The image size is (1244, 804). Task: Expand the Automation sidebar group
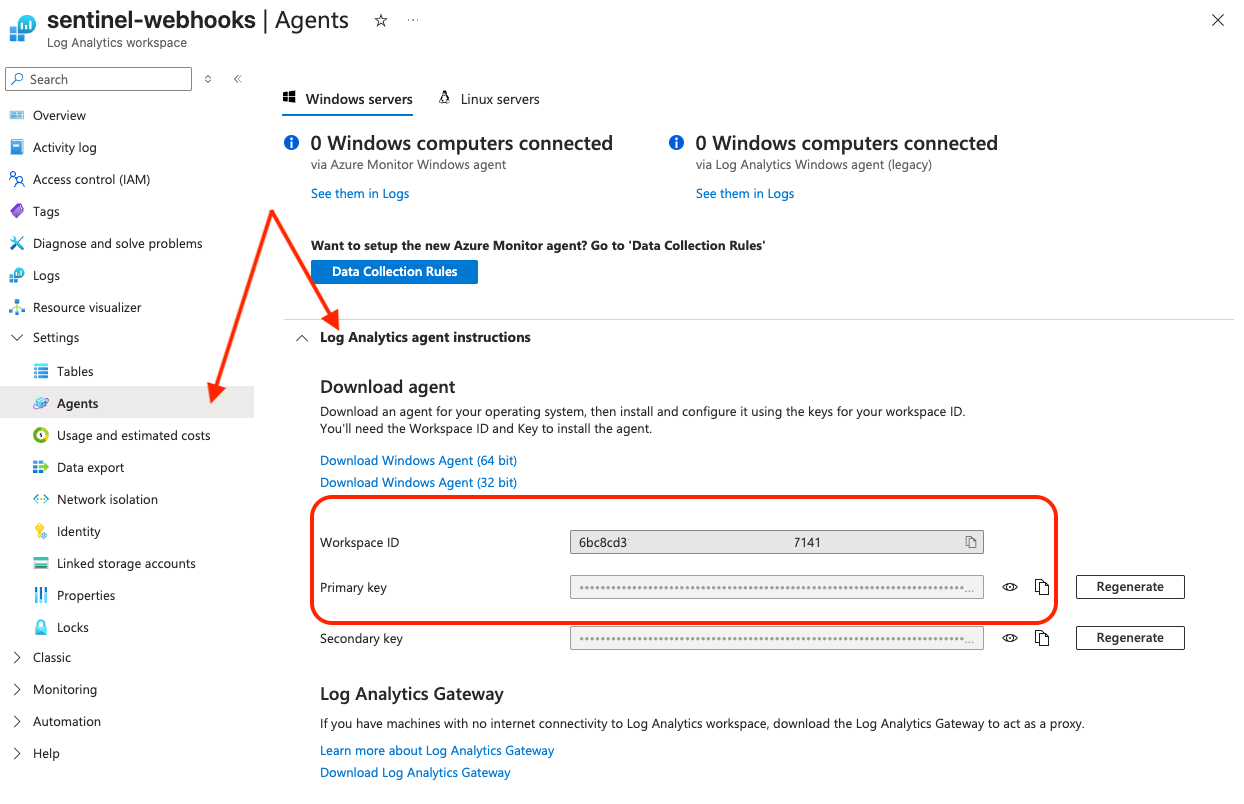[16, 722]
